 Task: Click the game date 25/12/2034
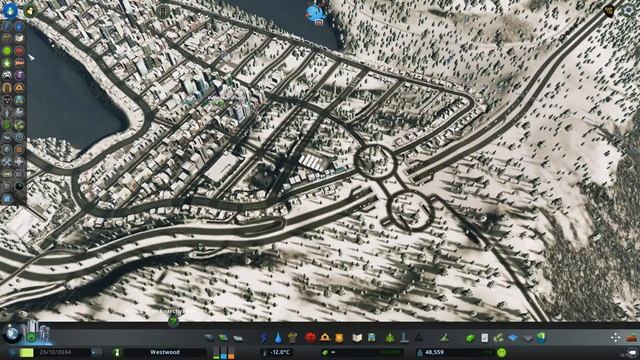[x=55, y=352]
